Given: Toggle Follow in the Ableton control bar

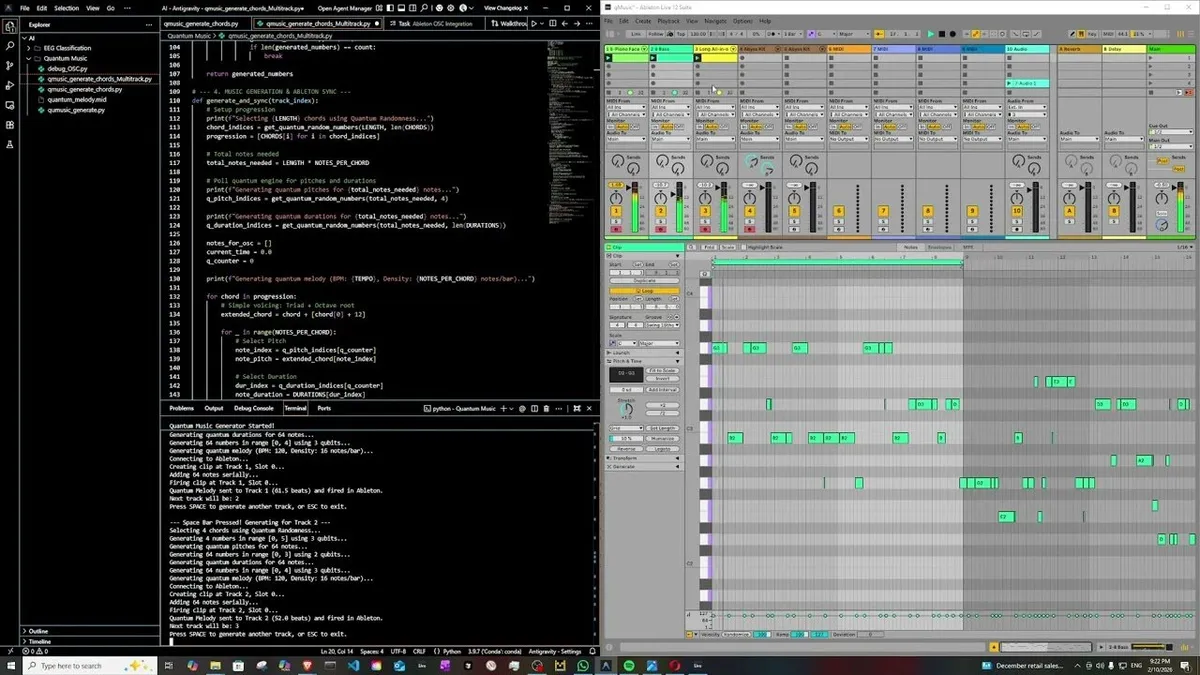Looking at the screenshot, I should coord(656,33).
